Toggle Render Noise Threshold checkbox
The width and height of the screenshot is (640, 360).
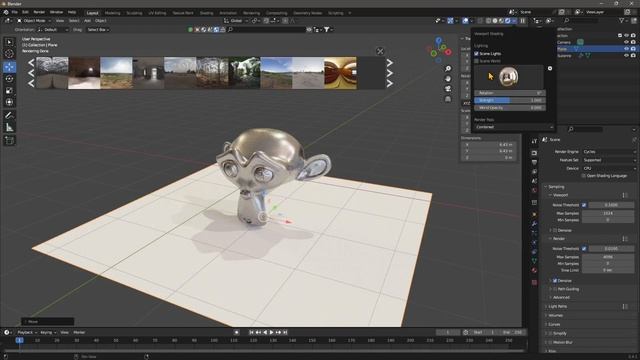[584, 249]
